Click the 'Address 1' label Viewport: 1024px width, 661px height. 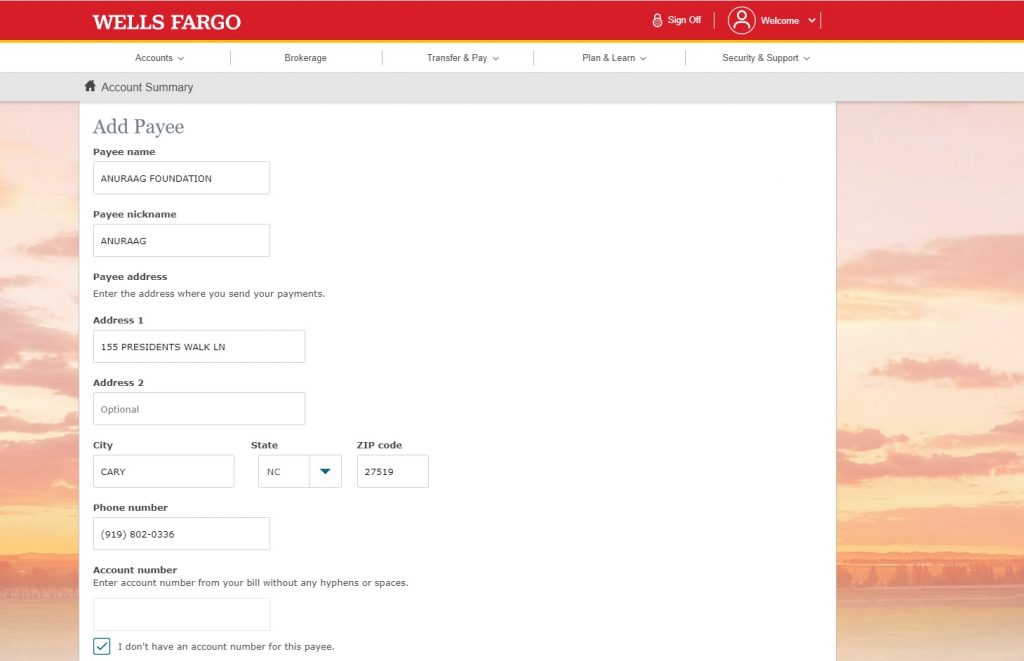[x=118, y=320]
